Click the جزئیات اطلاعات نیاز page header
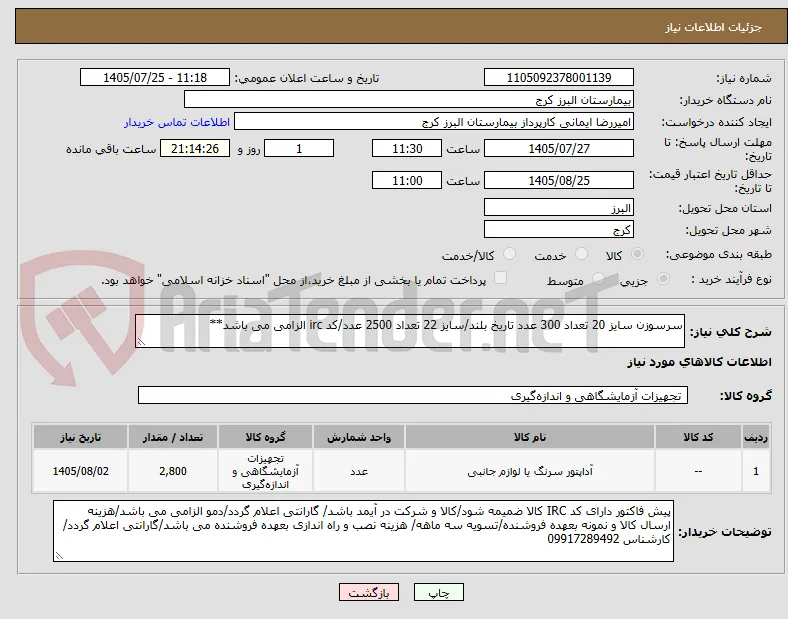Viewport: 788px width, 619px height. (x=713, y=27)
